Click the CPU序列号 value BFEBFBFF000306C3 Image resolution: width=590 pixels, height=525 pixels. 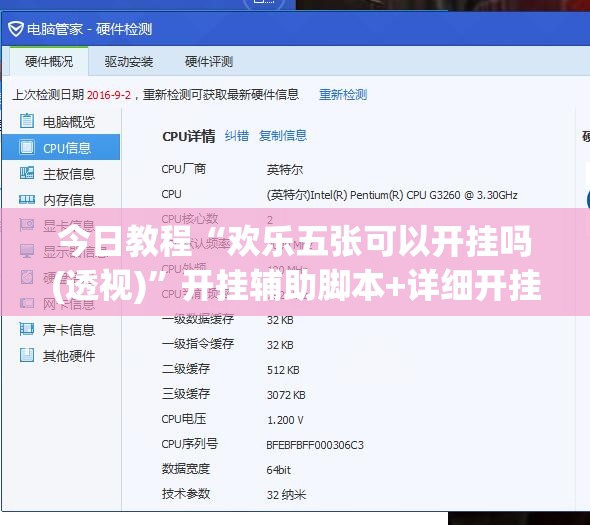click(315, 445)
